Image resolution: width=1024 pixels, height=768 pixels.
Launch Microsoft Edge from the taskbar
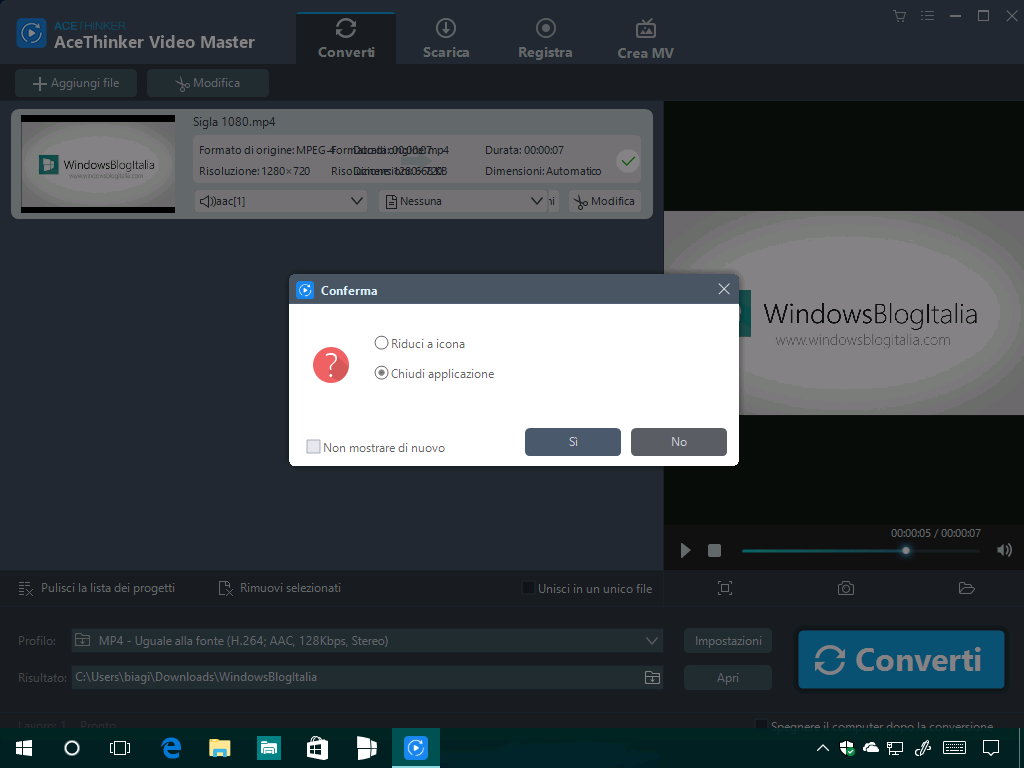[171, 748]
